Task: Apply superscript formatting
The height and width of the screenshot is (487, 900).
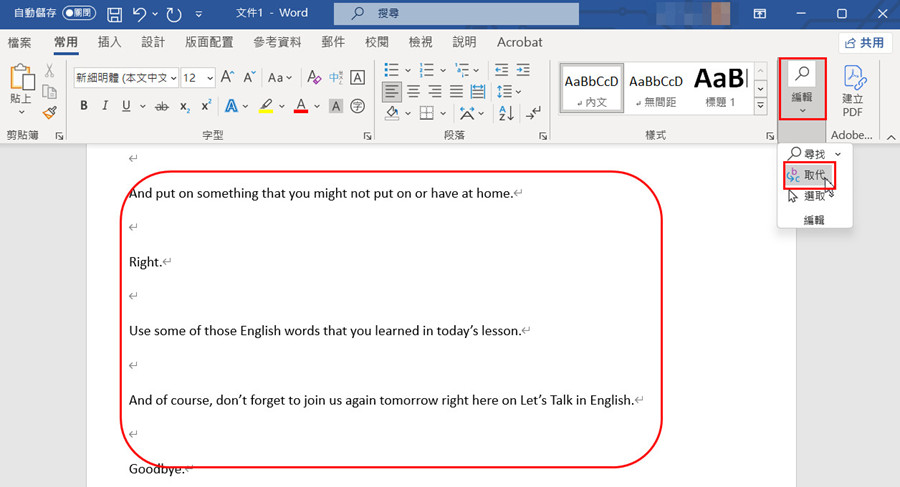Action: point(206,106)
